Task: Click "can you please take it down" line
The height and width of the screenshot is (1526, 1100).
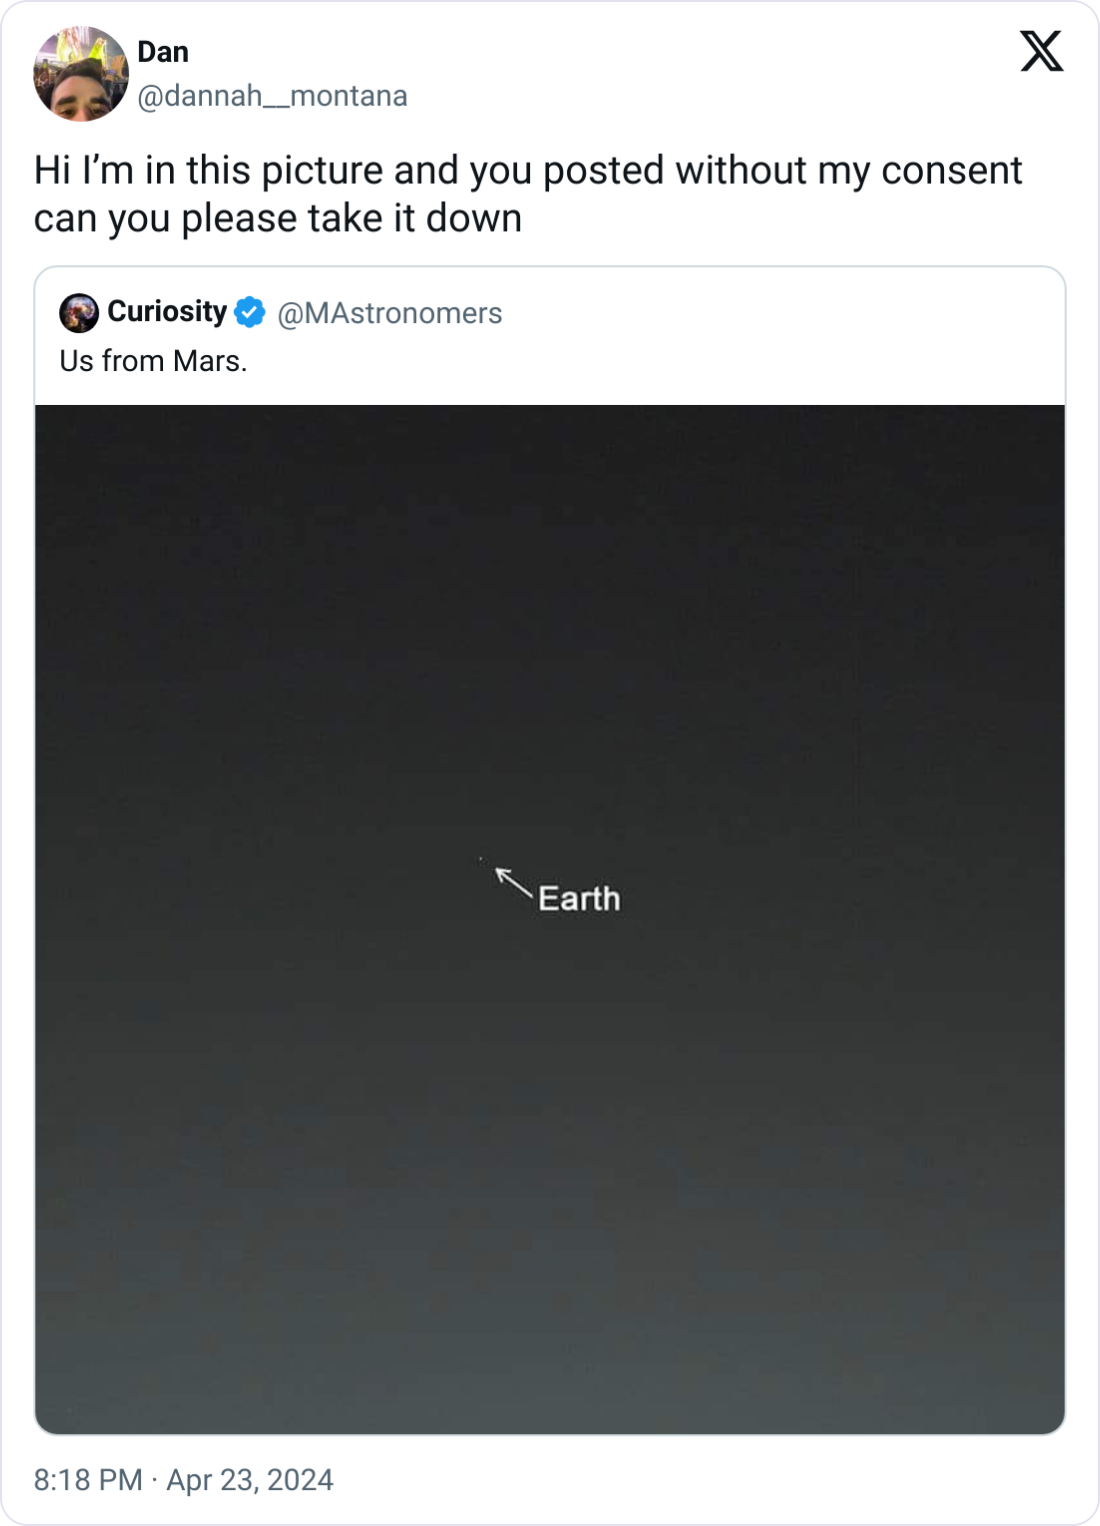Action: point(278,219)
